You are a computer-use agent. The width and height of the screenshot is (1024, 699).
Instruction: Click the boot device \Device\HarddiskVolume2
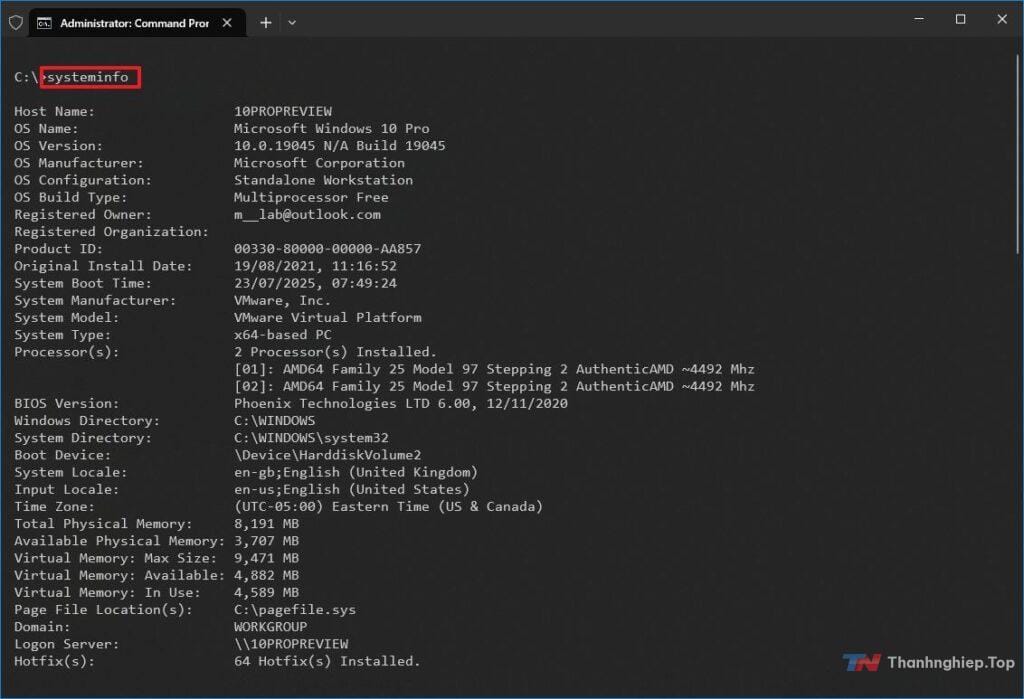coord(327,455)
